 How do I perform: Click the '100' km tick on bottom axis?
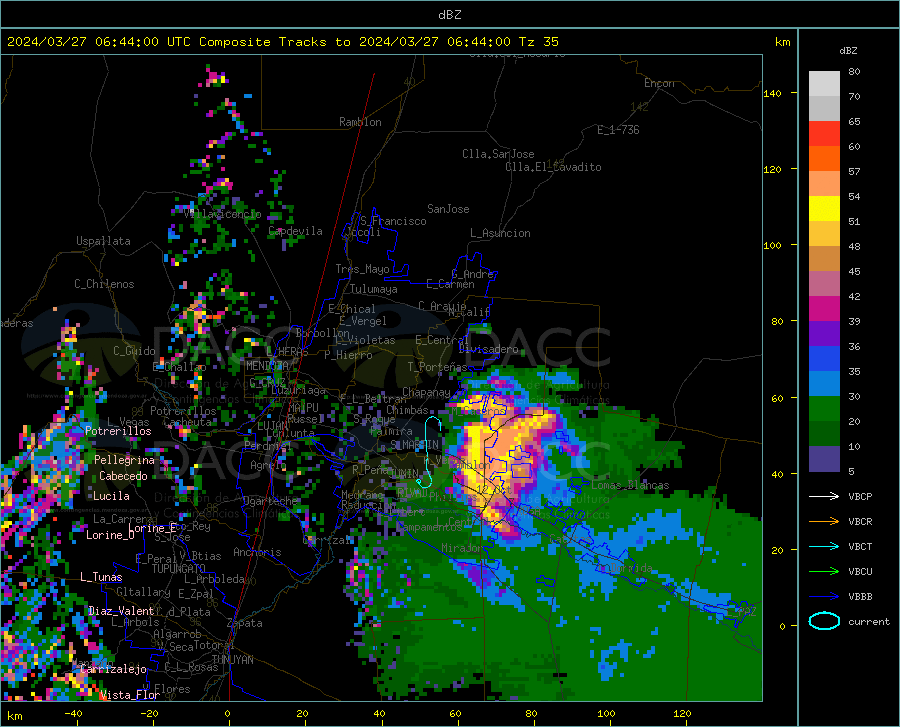606,713
